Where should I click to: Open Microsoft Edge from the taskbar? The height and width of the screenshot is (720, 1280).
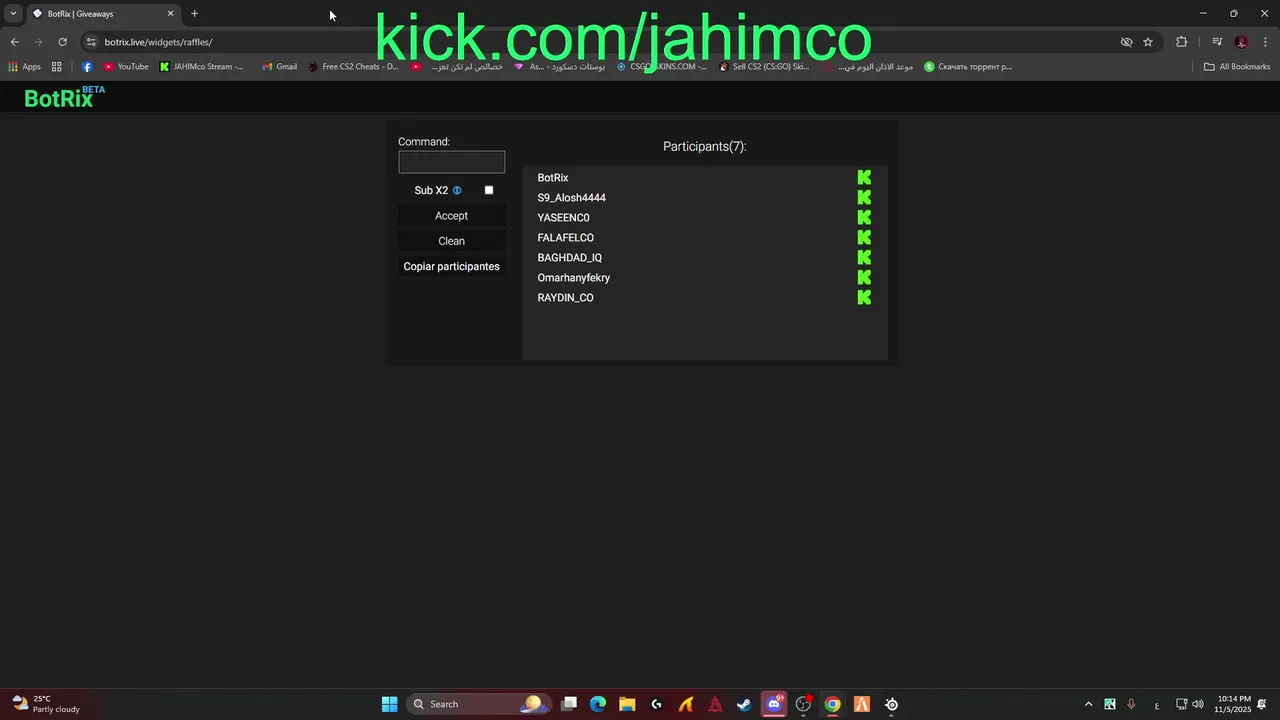coord(598,704)
